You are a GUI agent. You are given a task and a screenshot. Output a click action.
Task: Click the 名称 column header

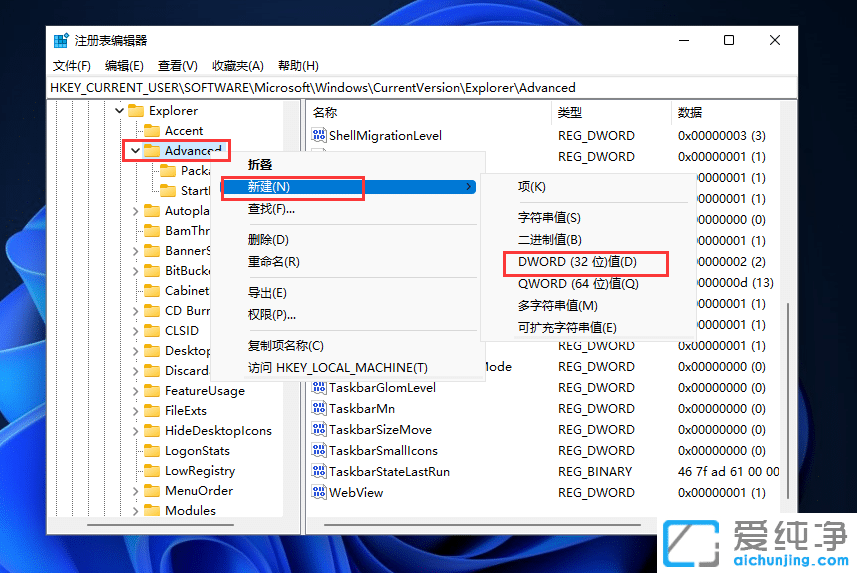click(x=428, y=113)
